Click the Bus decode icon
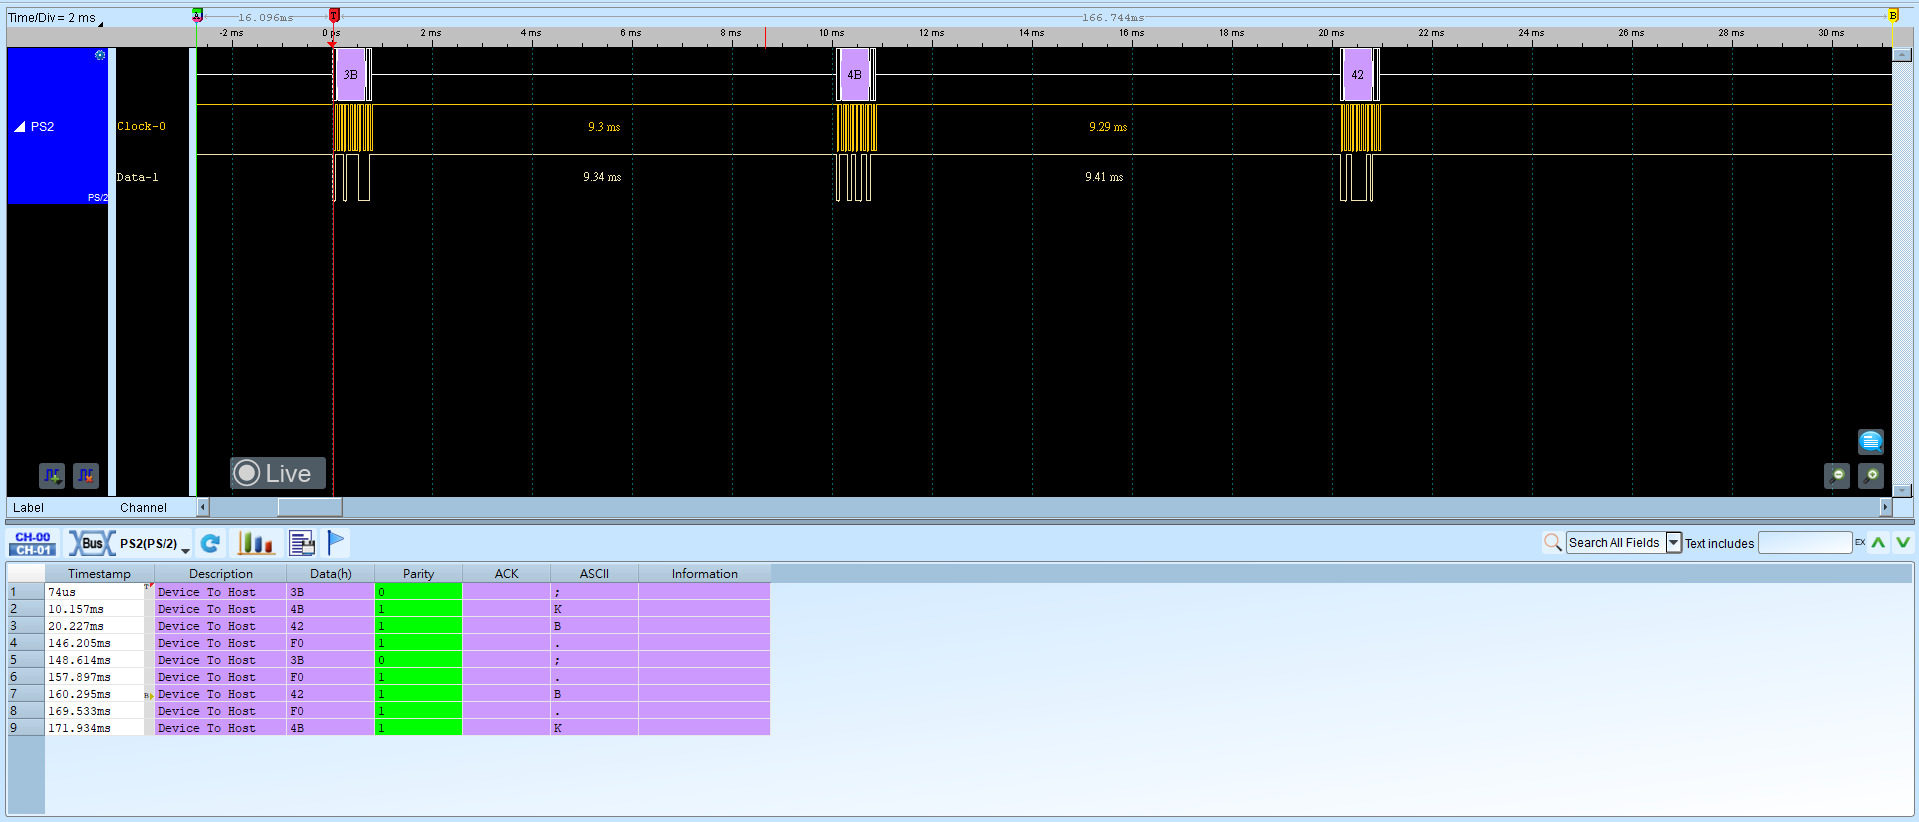1919x822 pixels. (91, 543)
